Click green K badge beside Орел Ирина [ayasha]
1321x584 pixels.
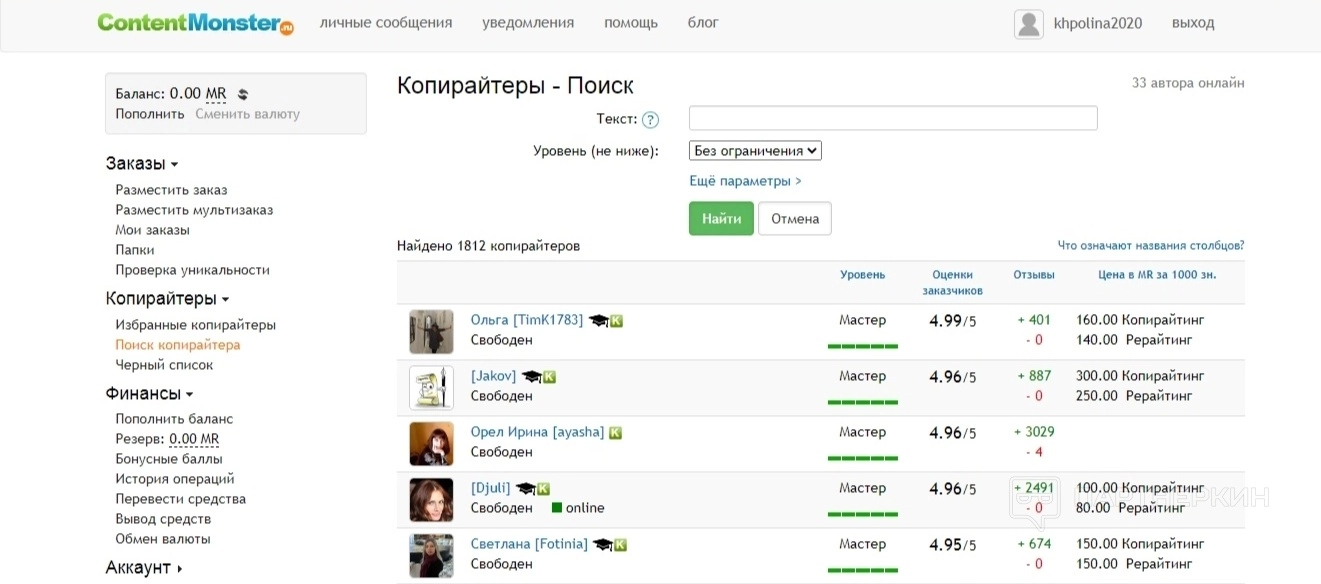click(x=615, y=433)
